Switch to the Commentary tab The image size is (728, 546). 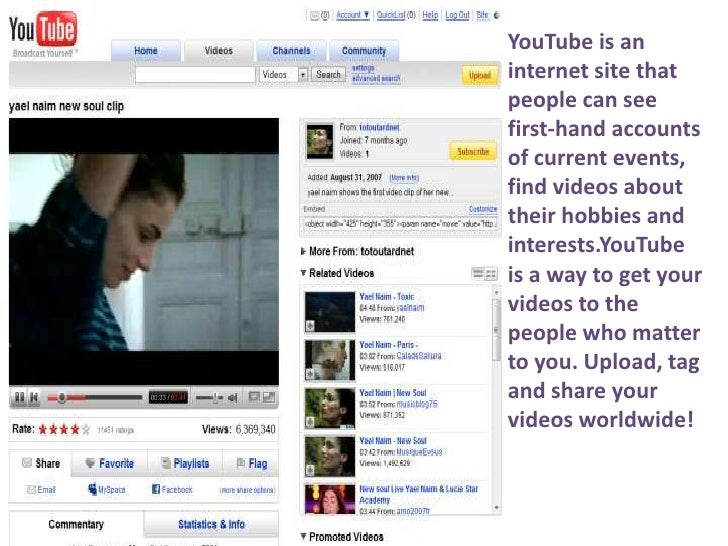point(76,524)
